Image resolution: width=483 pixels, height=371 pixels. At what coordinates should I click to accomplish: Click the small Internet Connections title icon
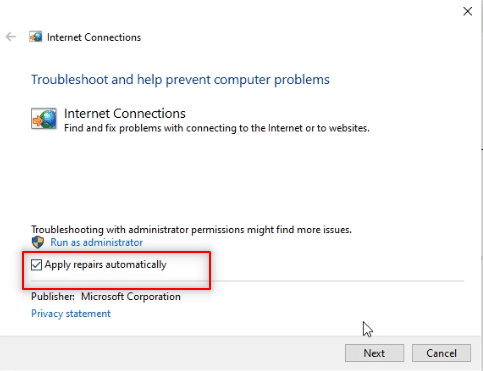tap(36, 37)
